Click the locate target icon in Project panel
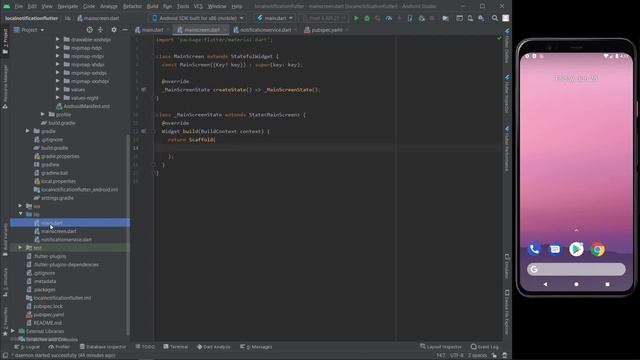 (x=89, y=30)
